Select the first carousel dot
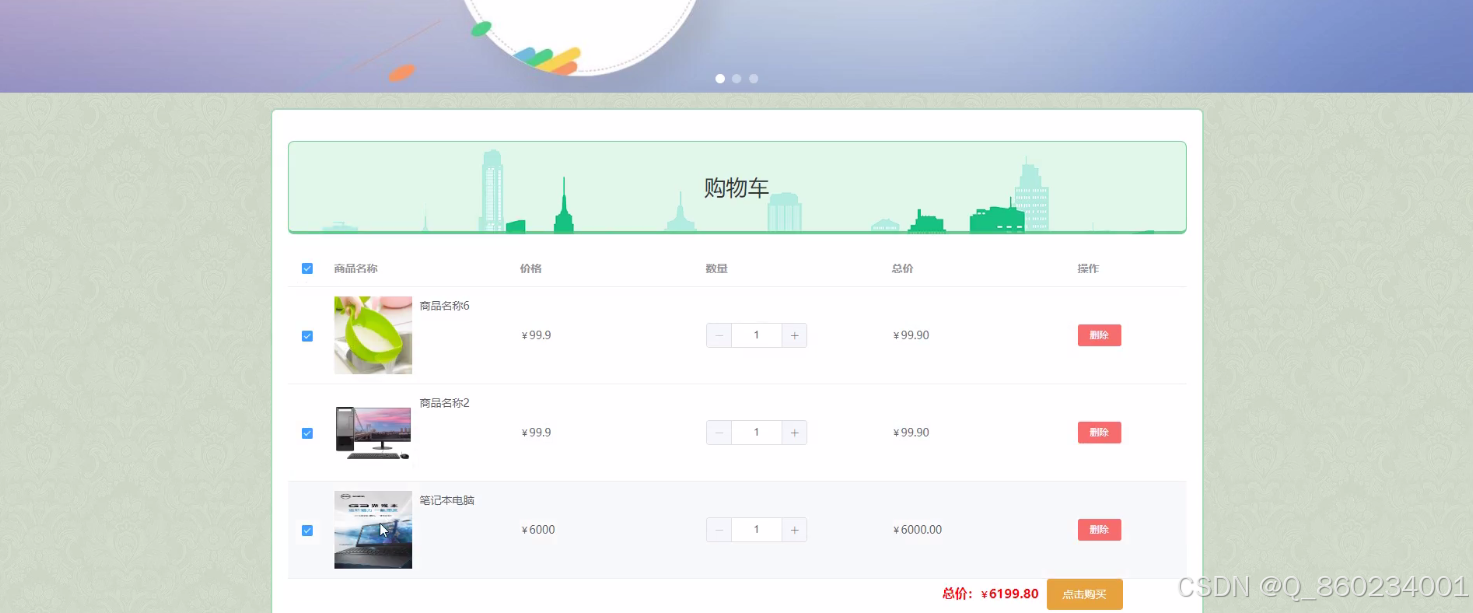The image size is (1473, 613). (x=720, y=78)
